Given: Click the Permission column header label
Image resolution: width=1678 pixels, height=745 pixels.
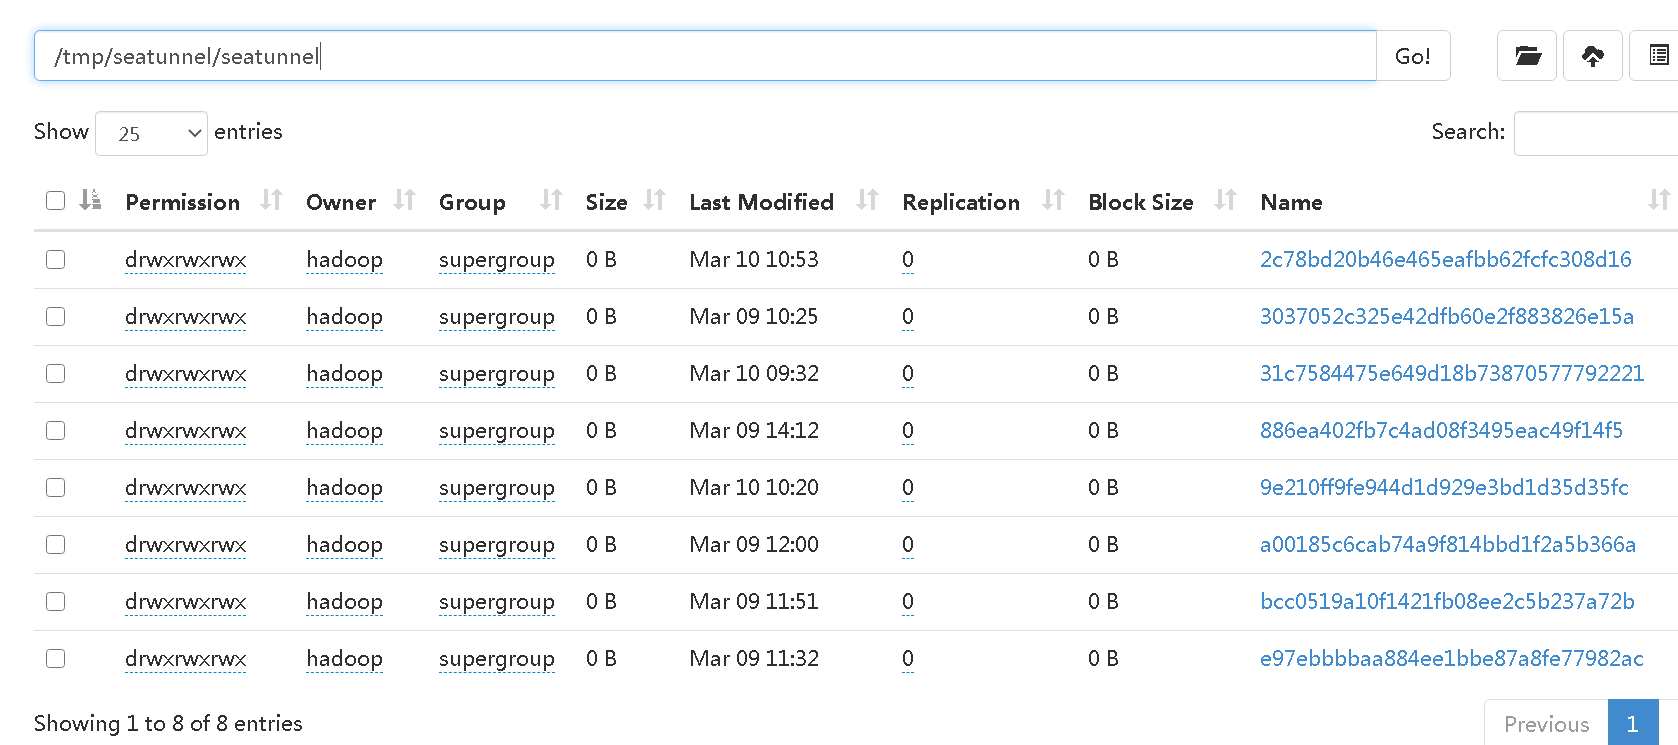Looking at the screenshot, I should 183,202.
